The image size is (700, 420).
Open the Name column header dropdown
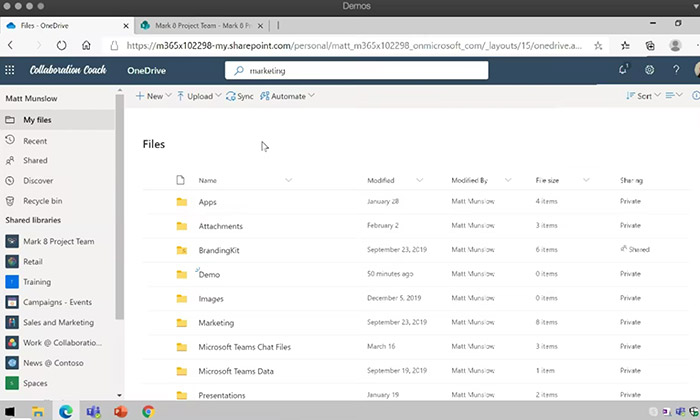288,180
